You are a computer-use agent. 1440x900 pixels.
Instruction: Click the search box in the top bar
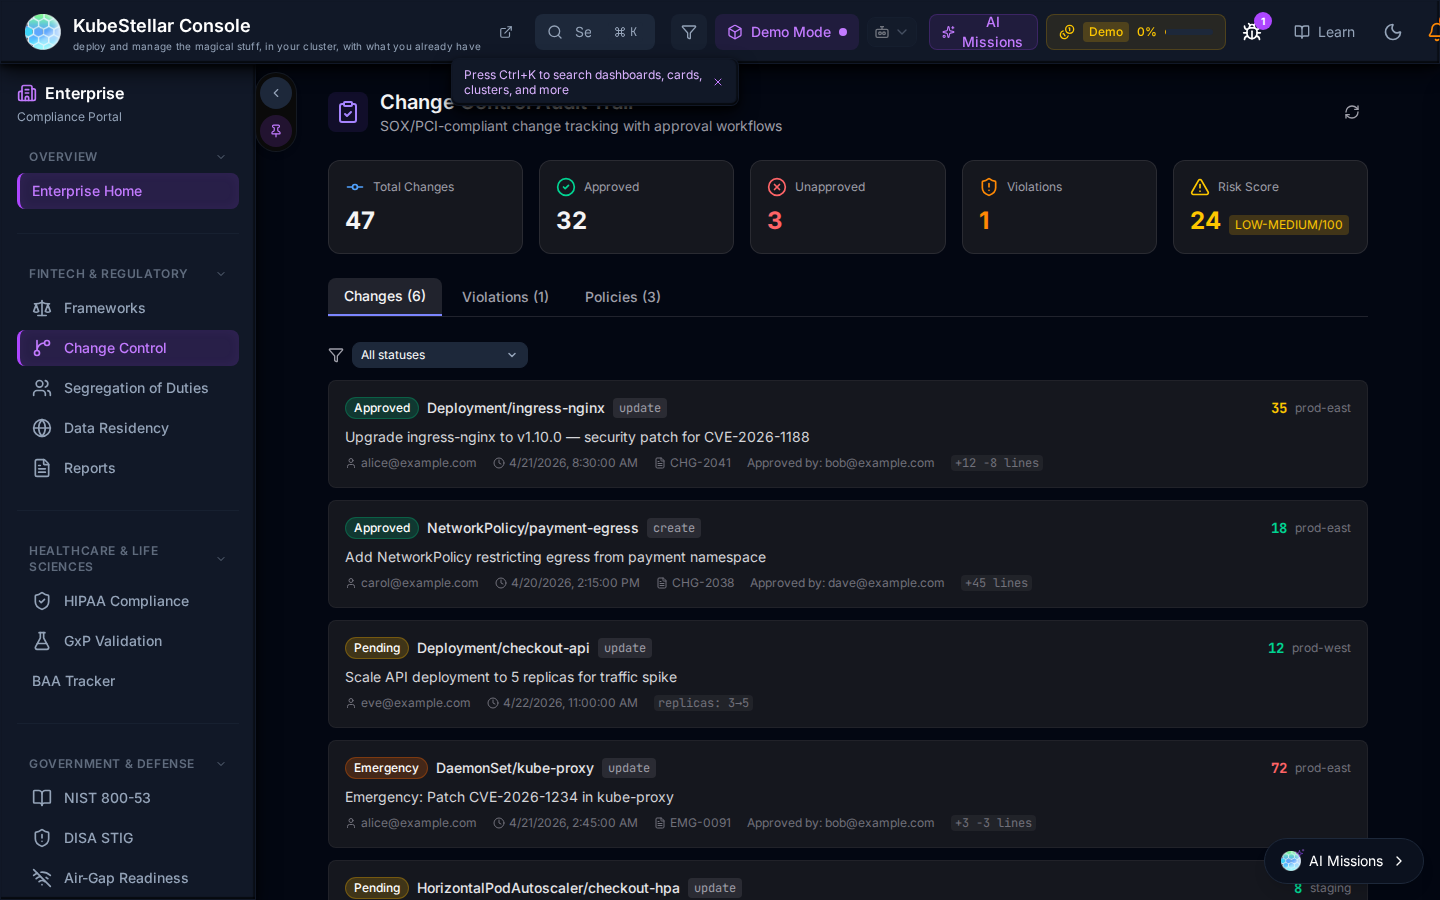pyautogui.click(x=594, y=32)
